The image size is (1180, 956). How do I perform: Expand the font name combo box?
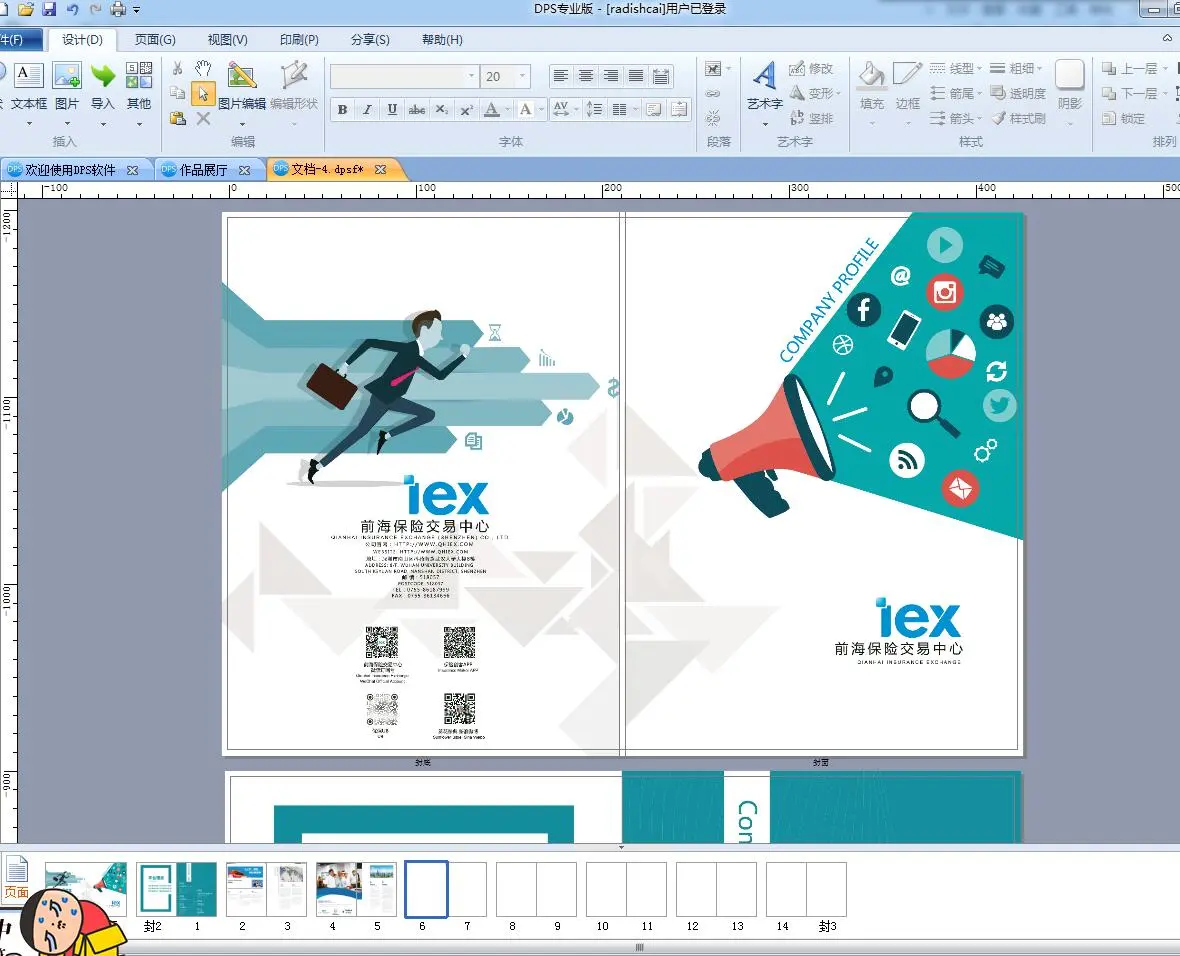[x=471, y=77]
